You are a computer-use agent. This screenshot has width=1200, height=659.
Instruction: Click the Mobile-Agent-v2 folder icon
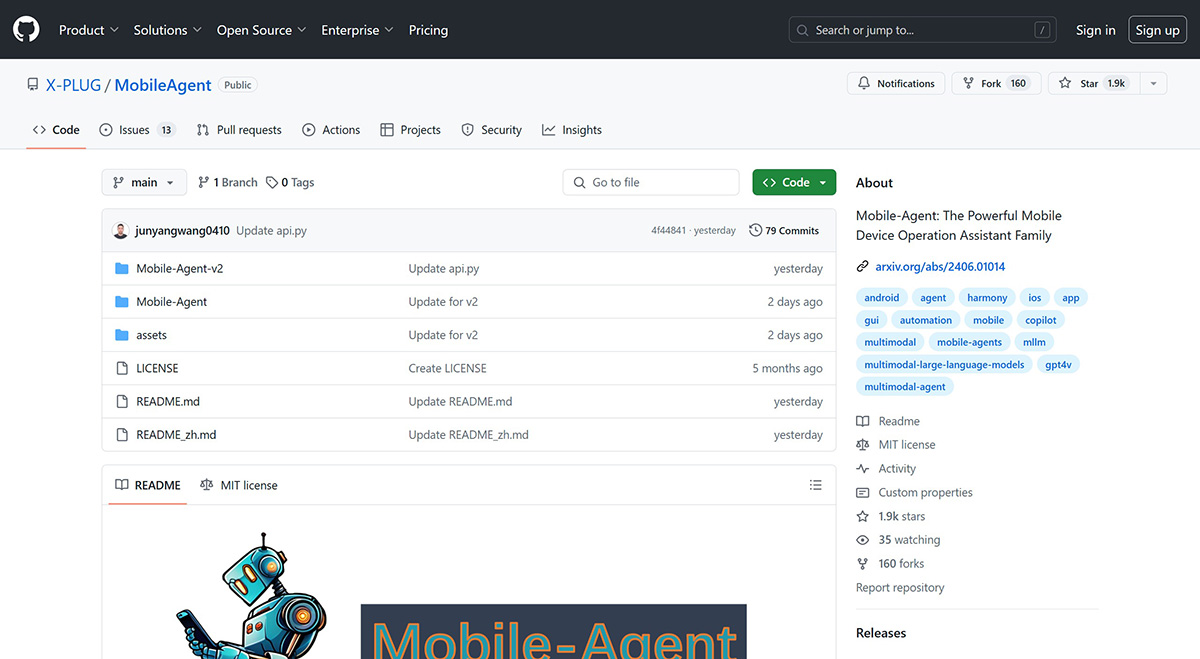121,268
